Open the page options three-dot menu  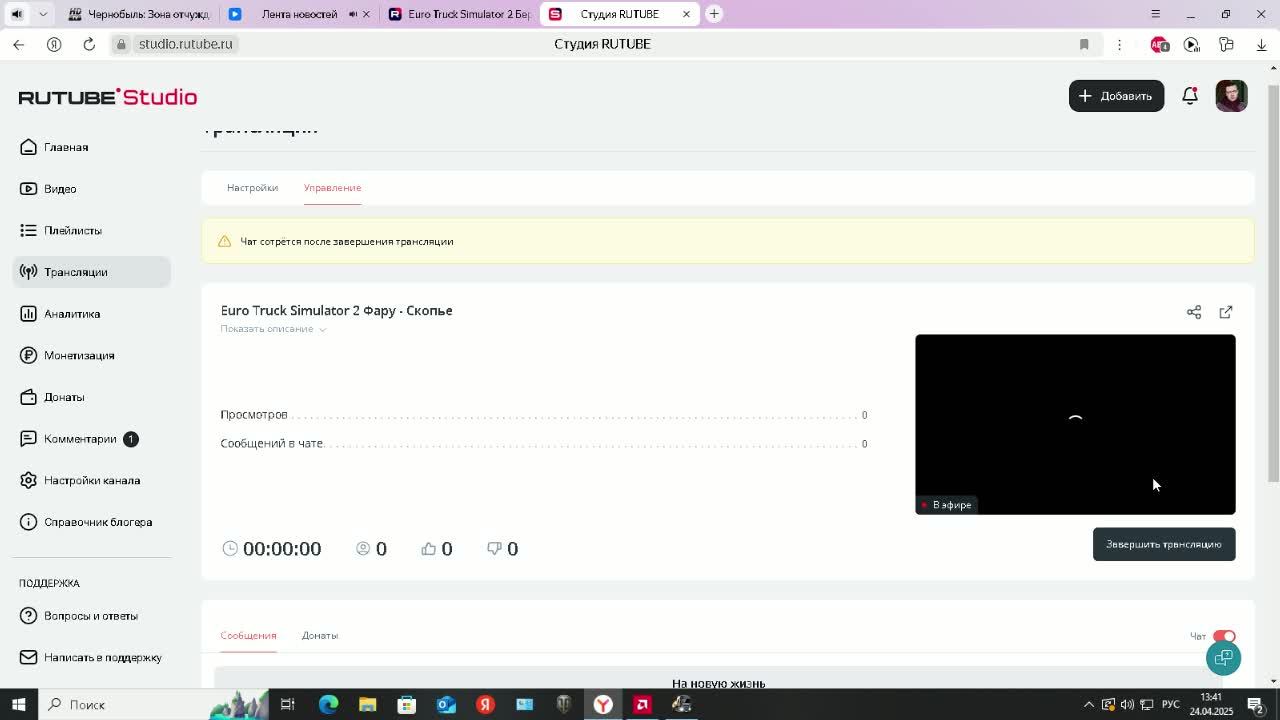point(1119,44)
